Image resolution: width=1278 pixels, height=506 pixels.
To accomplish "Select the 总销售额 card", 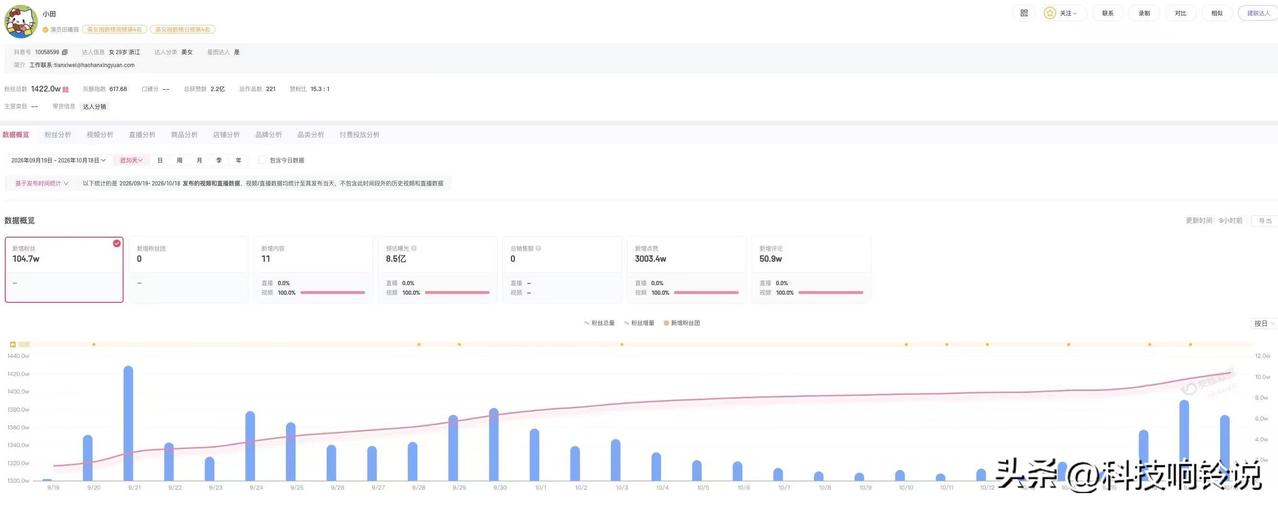I will 562,270.
